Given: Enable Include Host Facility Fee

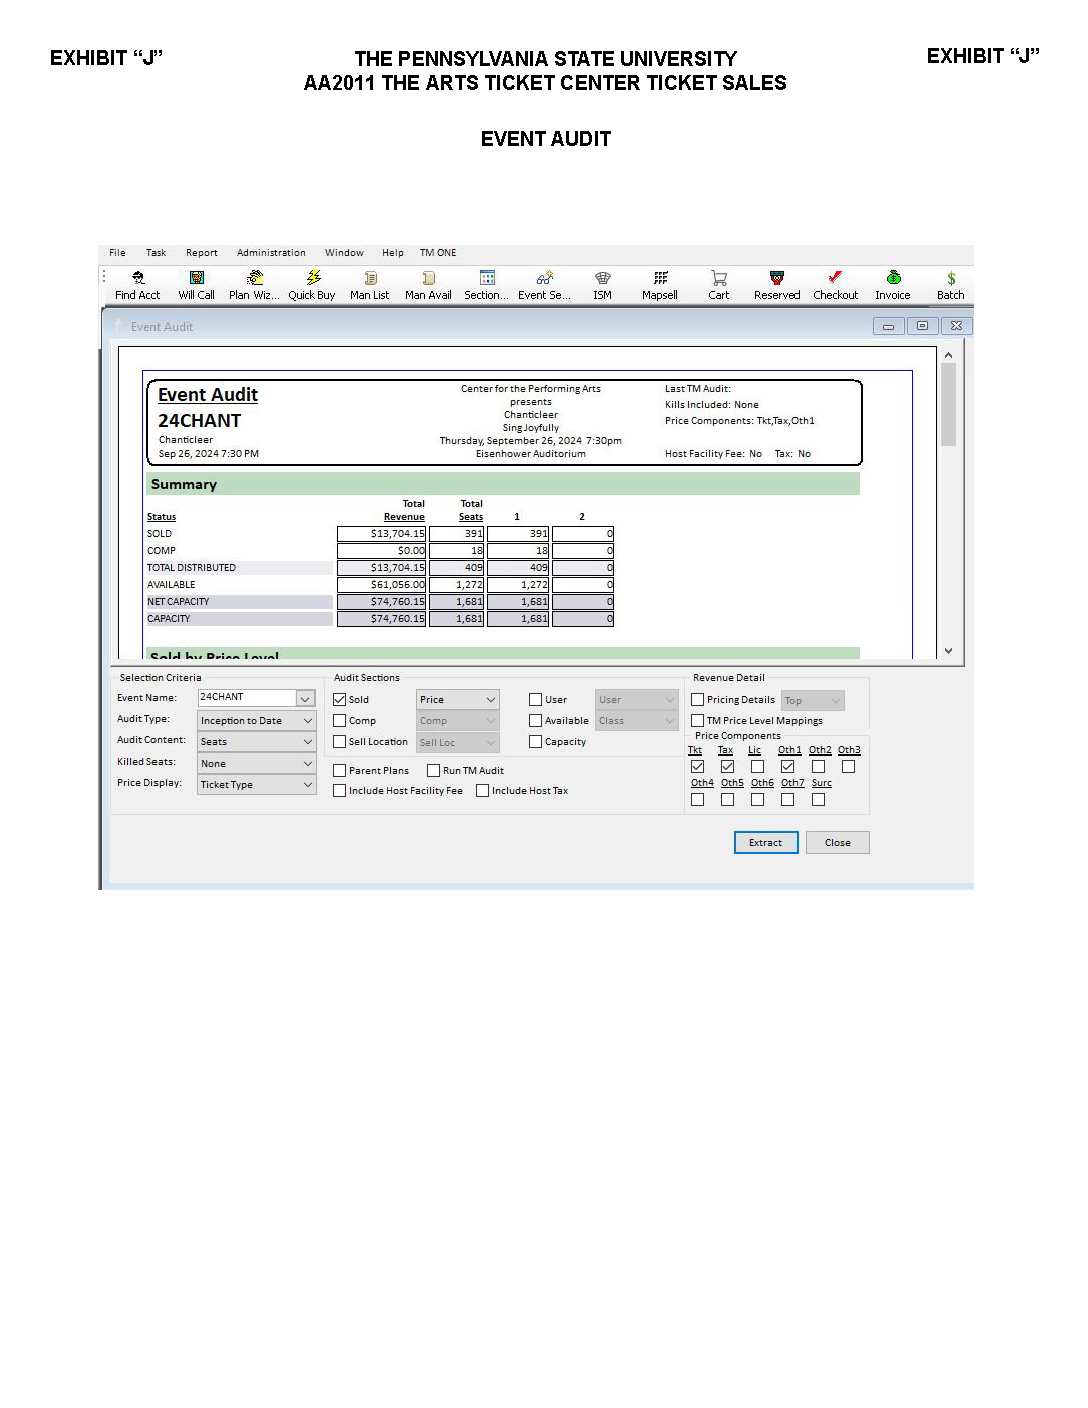Looking at the screenshot, I should point(340,791).
